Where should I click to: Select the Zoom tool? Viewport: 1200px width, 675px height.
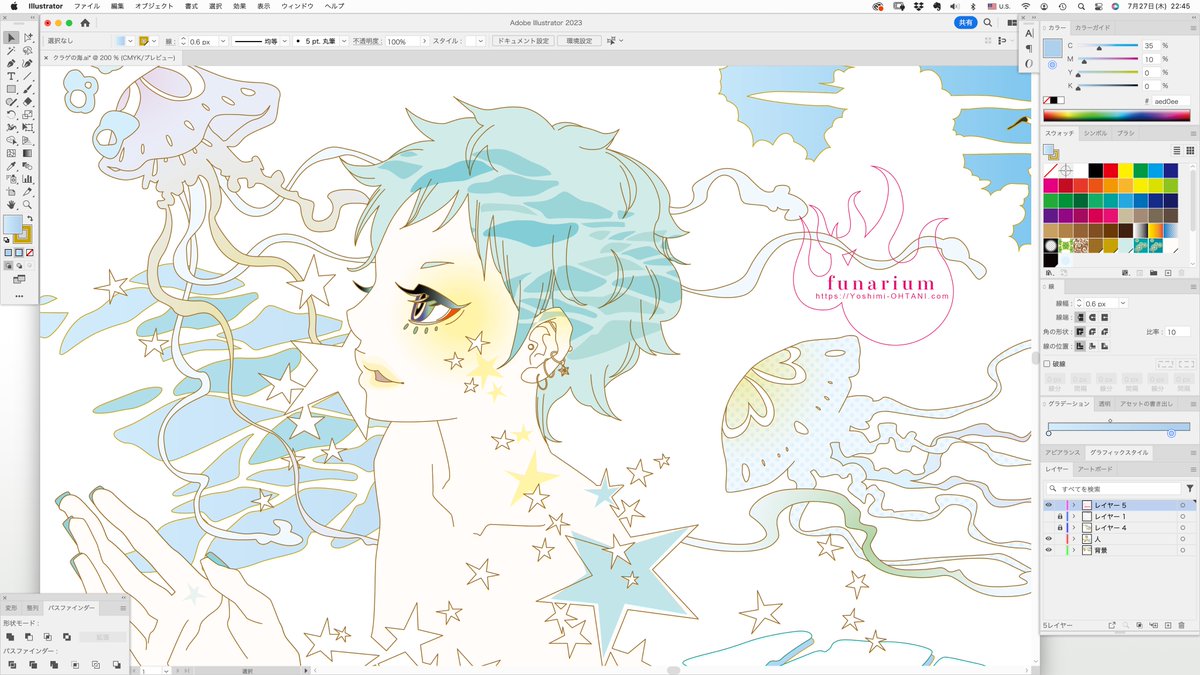point(28,205)
